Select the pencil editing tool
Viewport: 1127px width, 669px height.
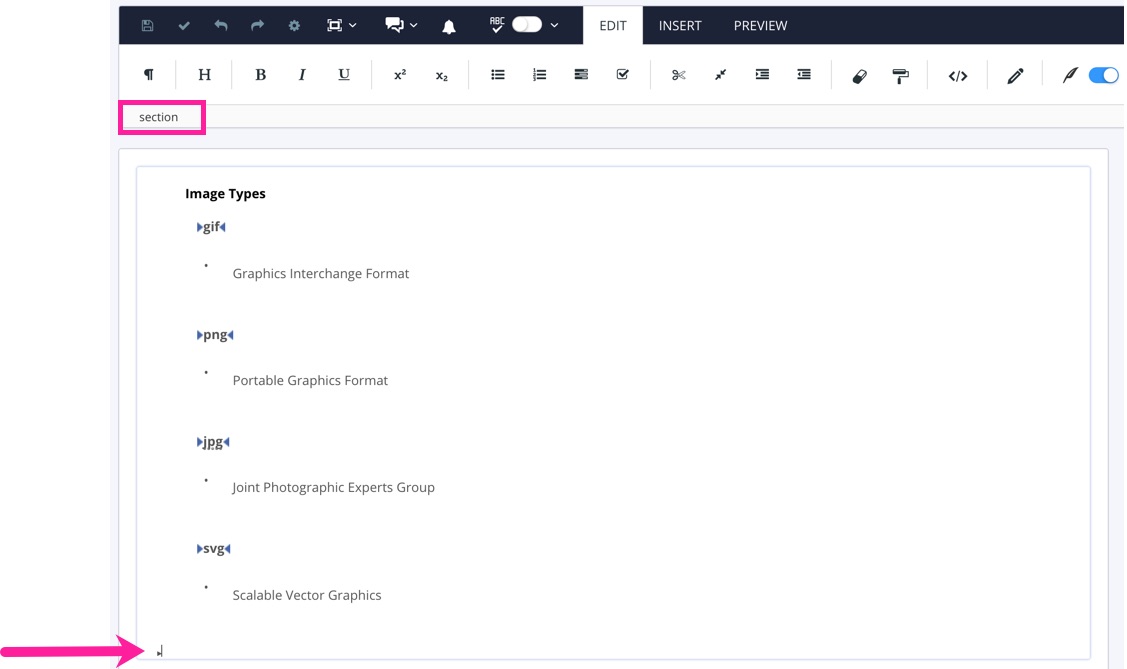pos(1015,74)
